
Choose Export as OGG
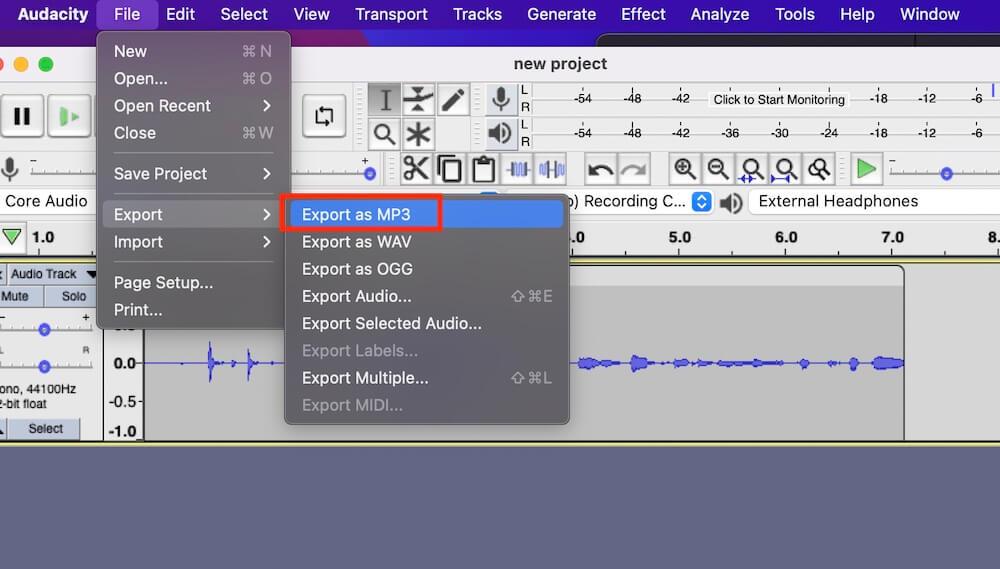point(426,269)
